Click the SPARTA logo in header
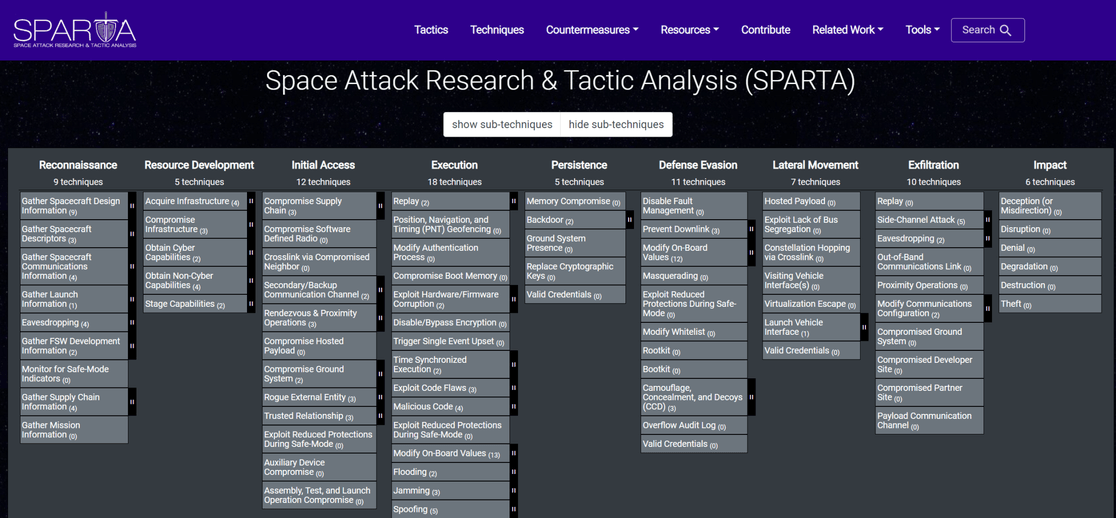This screenshot has width=1116, height=518. coord(75,30)
